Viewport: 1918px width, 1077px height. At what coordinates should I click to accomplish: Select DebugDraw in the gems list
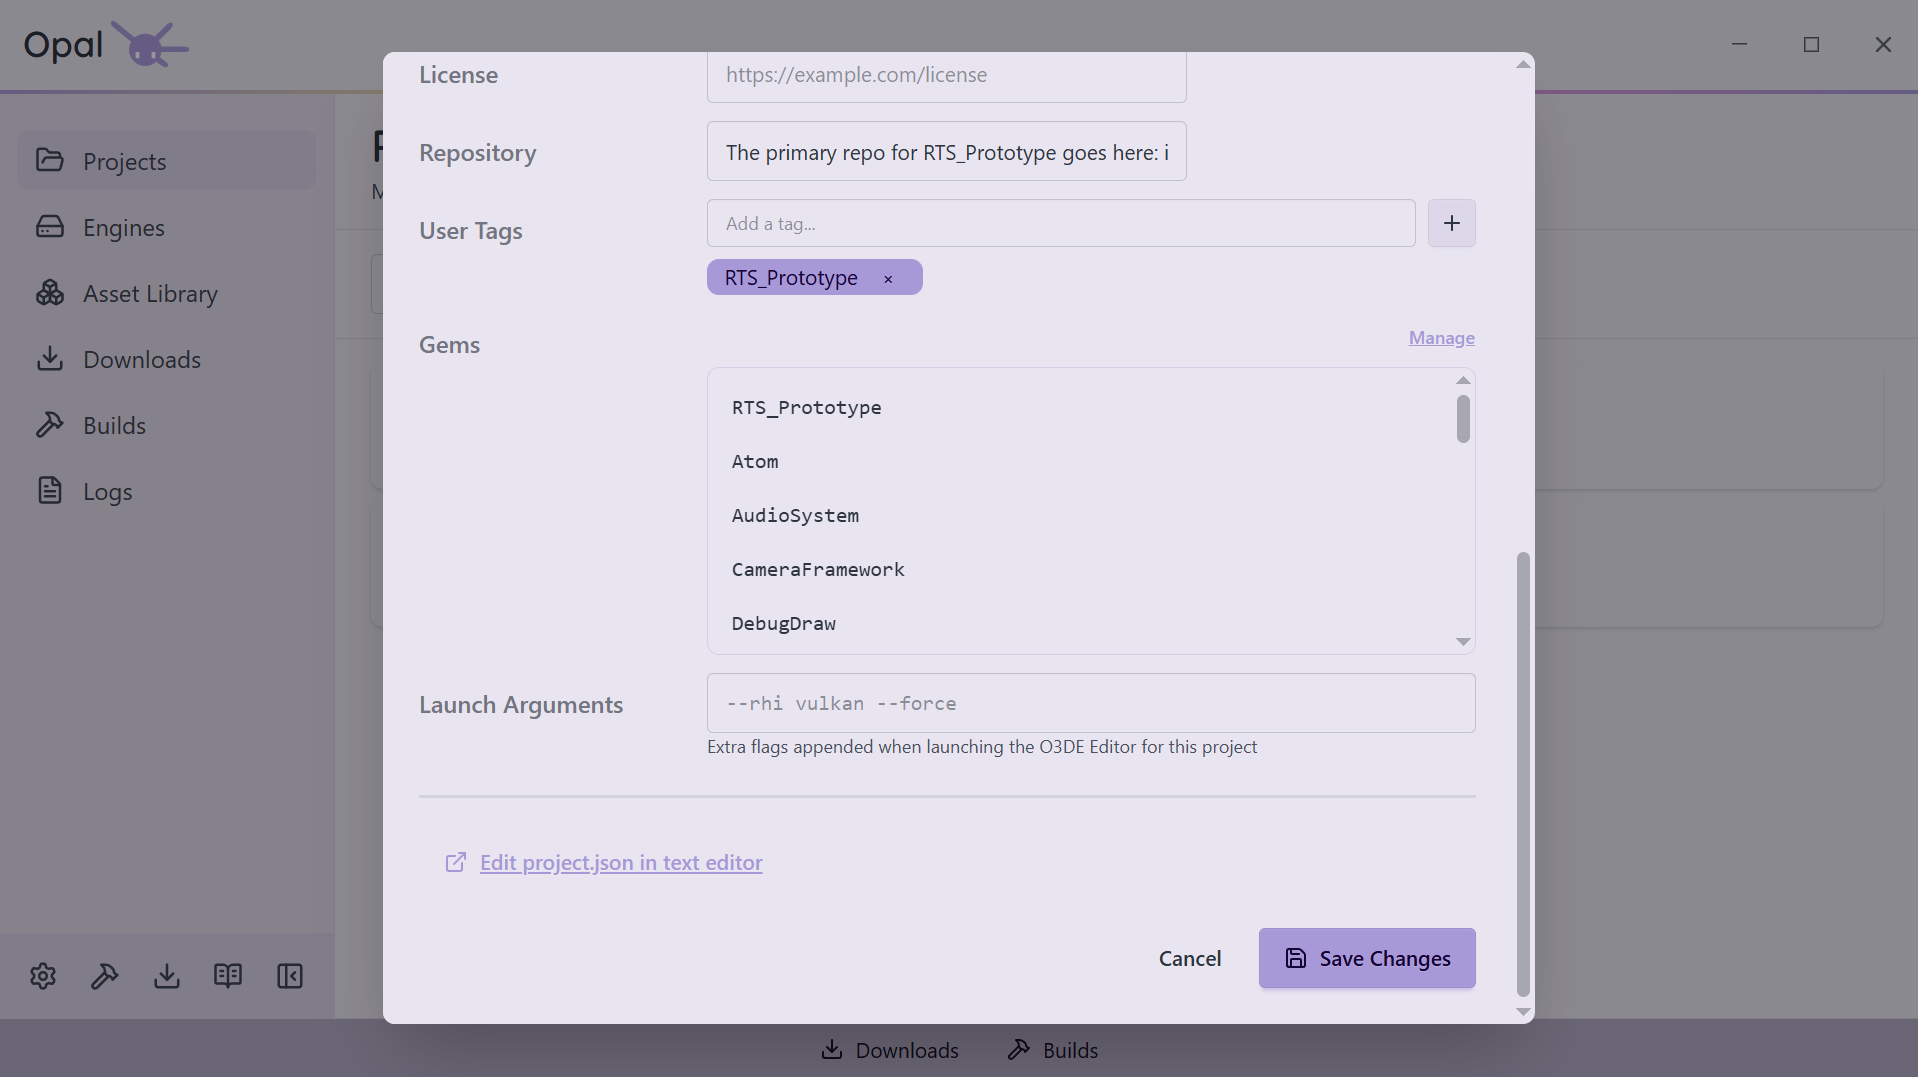click(x=784, y=623)
